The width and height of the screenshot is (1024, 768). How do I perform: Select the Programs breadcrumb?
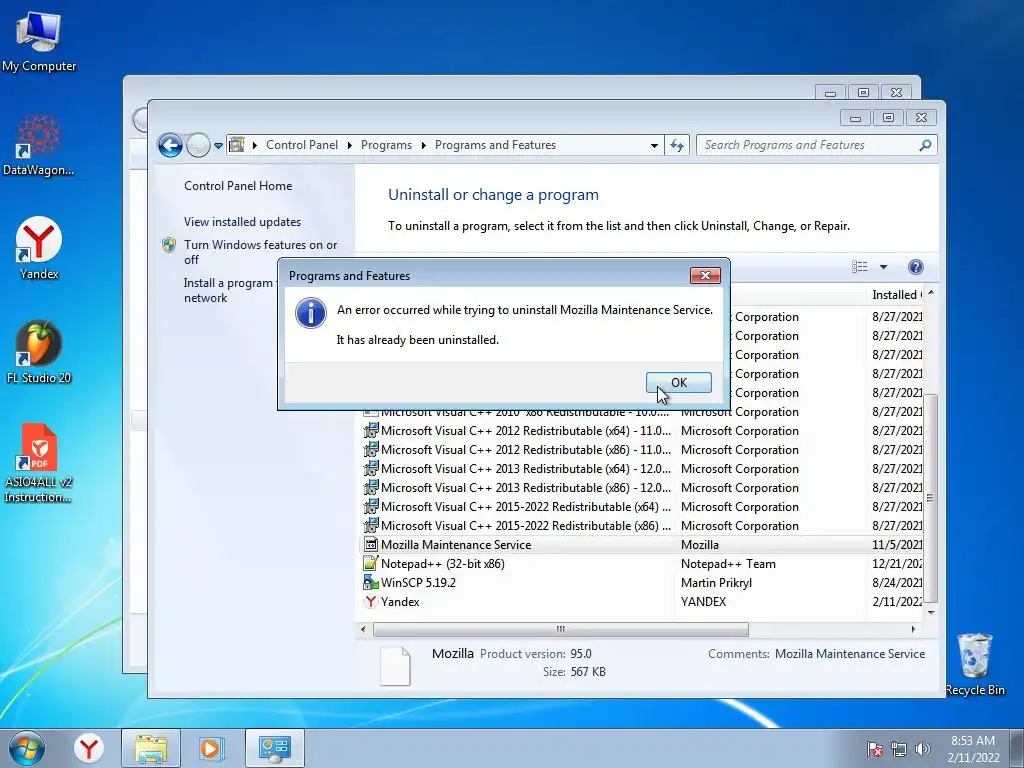tap(386, 145)
